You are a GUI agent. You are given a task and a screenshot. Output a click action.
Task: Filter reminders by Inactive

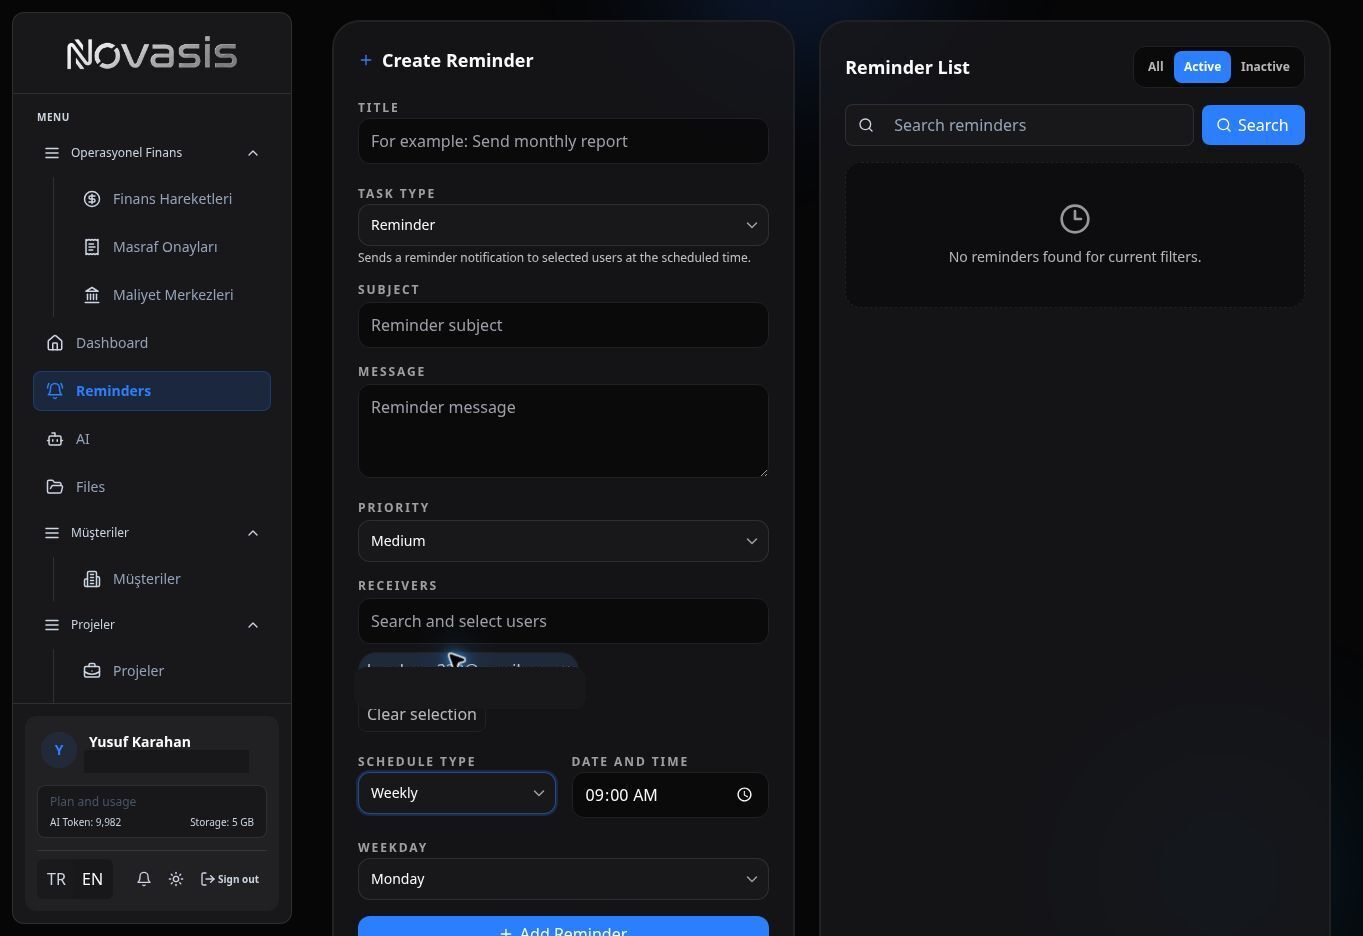click(1265, 67)
